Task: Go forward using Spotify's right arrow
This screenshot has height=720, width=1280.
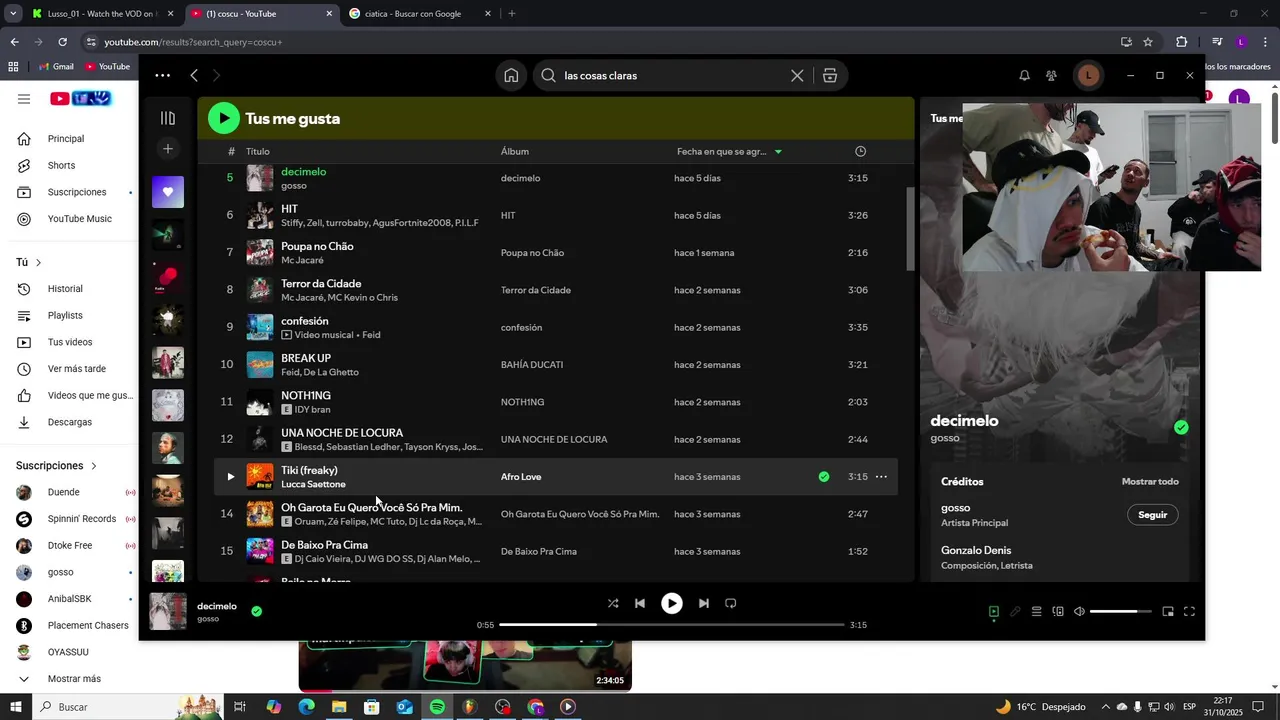Action: click(216, 76)
